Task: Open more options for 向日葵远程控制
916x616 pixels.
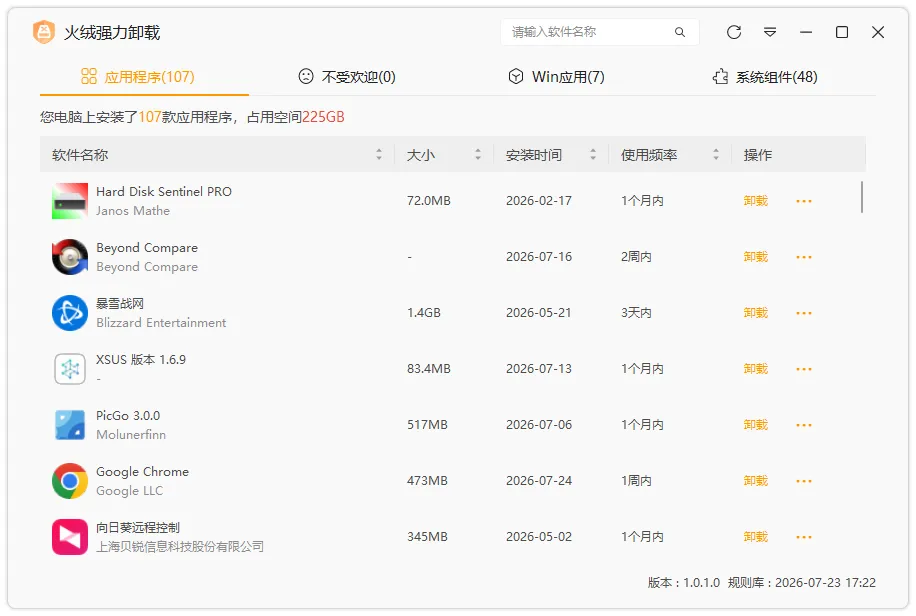Action: coord(804,537)
